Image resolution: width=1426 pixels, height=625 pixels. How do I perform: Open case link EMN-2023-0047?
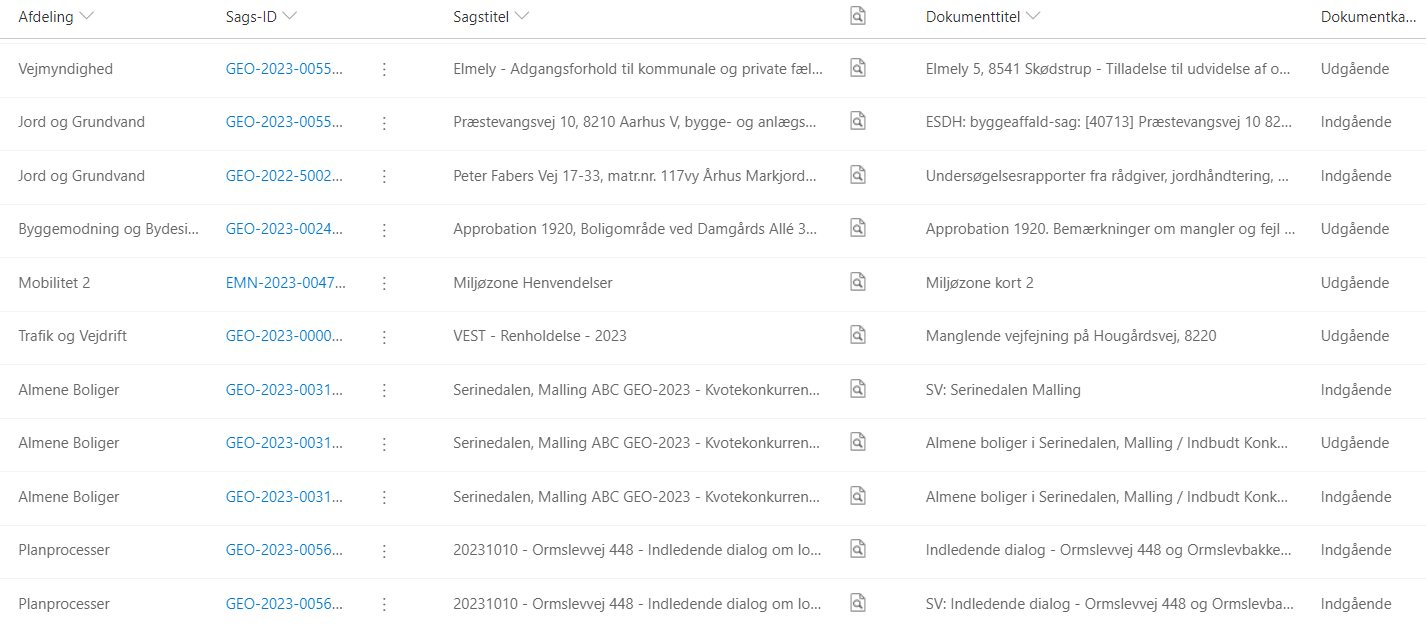(286, 283)
